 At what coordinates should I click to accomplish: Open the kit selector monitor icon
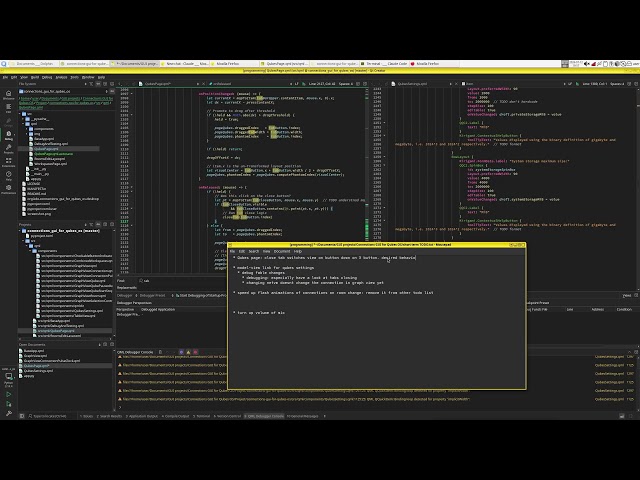pos(9,376)
